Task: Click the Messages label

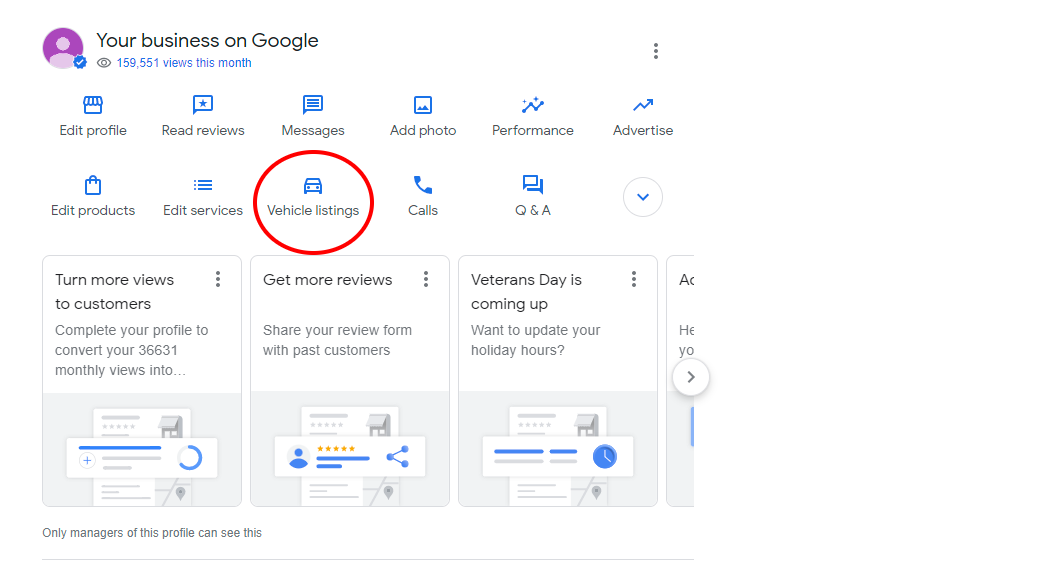Action: point(313,130)
